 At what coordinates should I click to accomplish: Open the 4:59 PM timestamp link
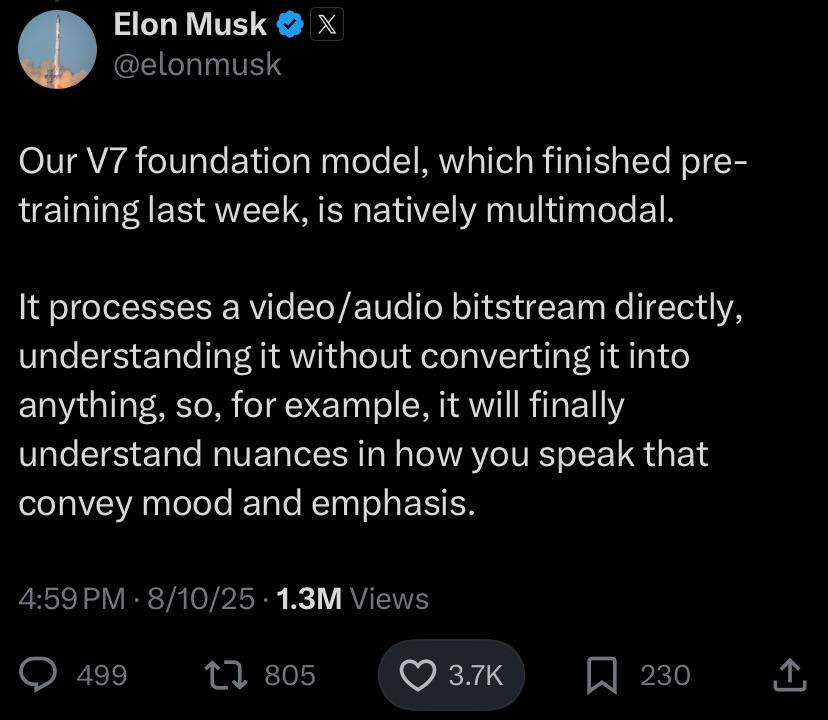pyautogui.click(x=72, y=599)
